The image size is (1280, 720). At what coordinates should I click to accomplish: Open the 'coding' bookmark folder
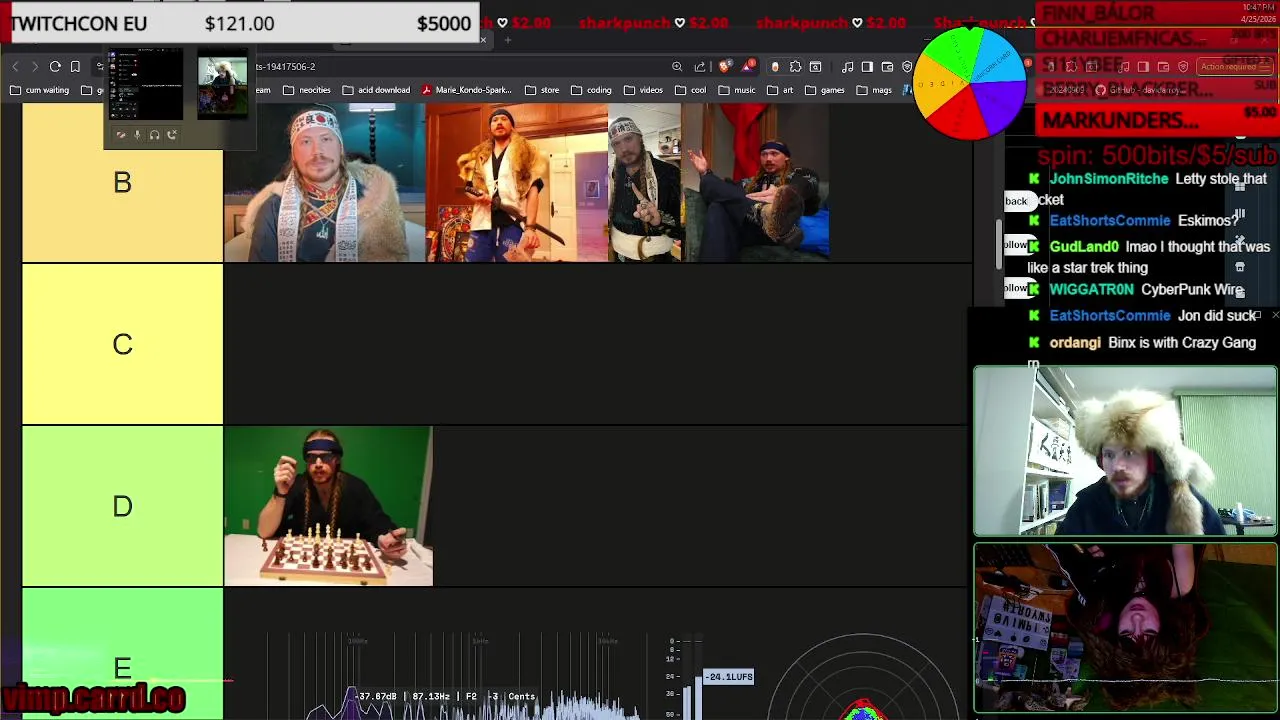click(591, 90)
